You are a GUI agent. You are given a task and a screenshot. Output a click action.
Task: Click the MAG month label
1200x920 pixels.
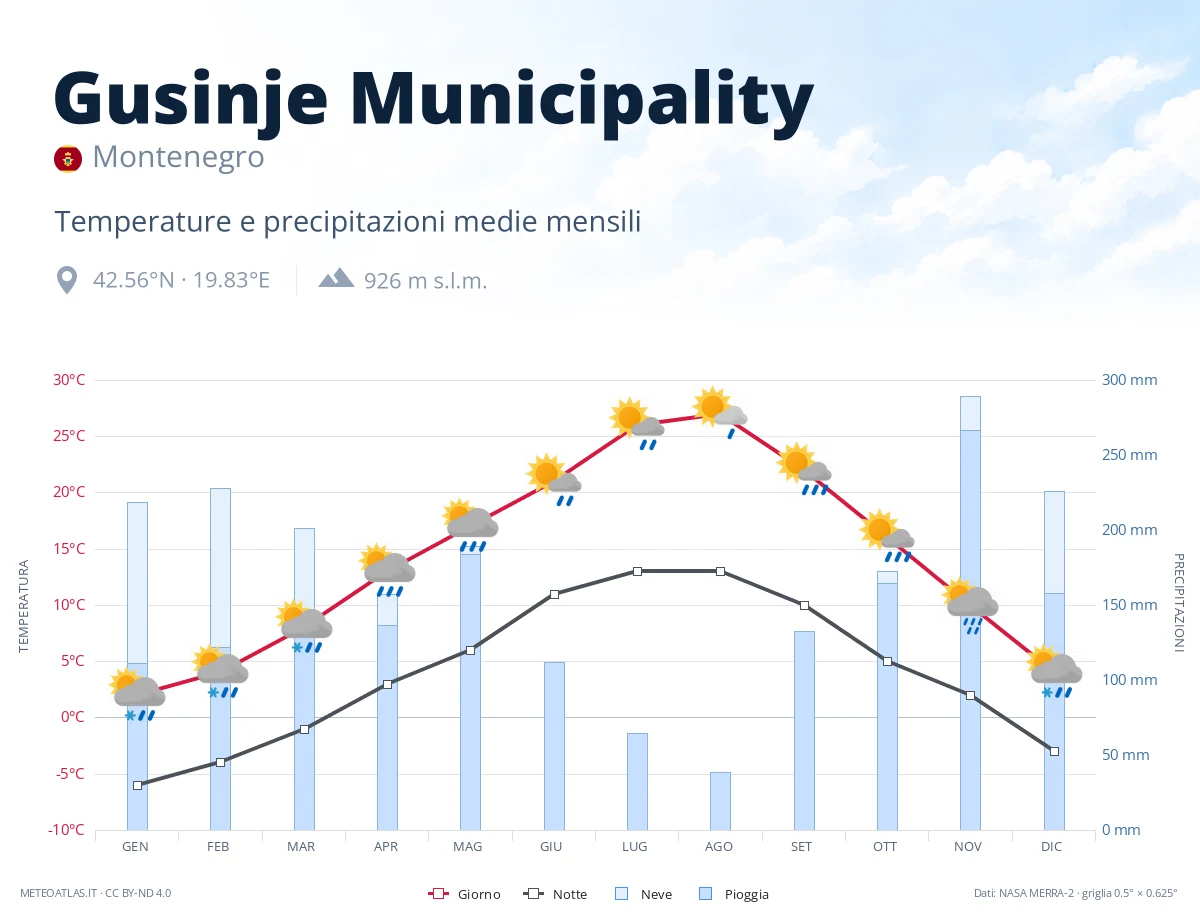[467, 847]
